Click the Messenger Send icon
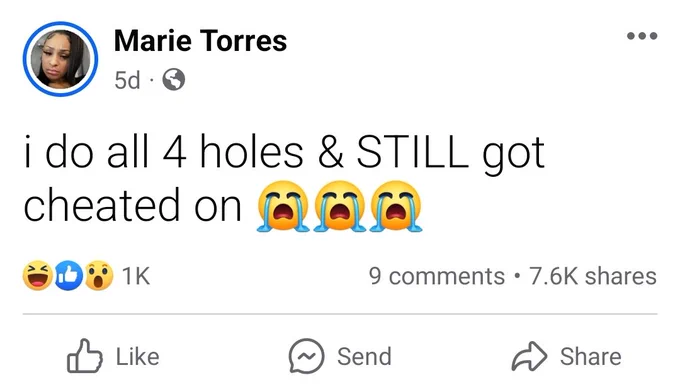This screenshot has height=392, width=680. [x=306, y=356]
